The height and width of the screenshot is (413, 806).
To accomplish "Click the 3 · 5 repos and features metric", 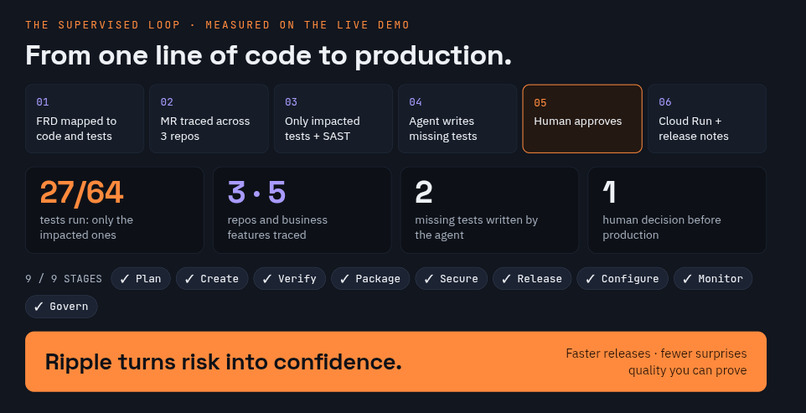I will pyautogui.click(x=302, y=210).
